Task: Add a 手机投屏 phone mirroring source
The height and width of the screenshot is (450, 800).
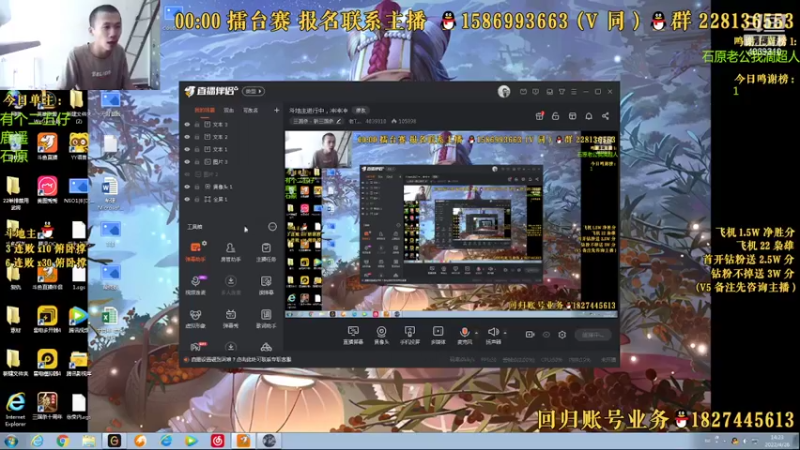Action: [410, 335]
